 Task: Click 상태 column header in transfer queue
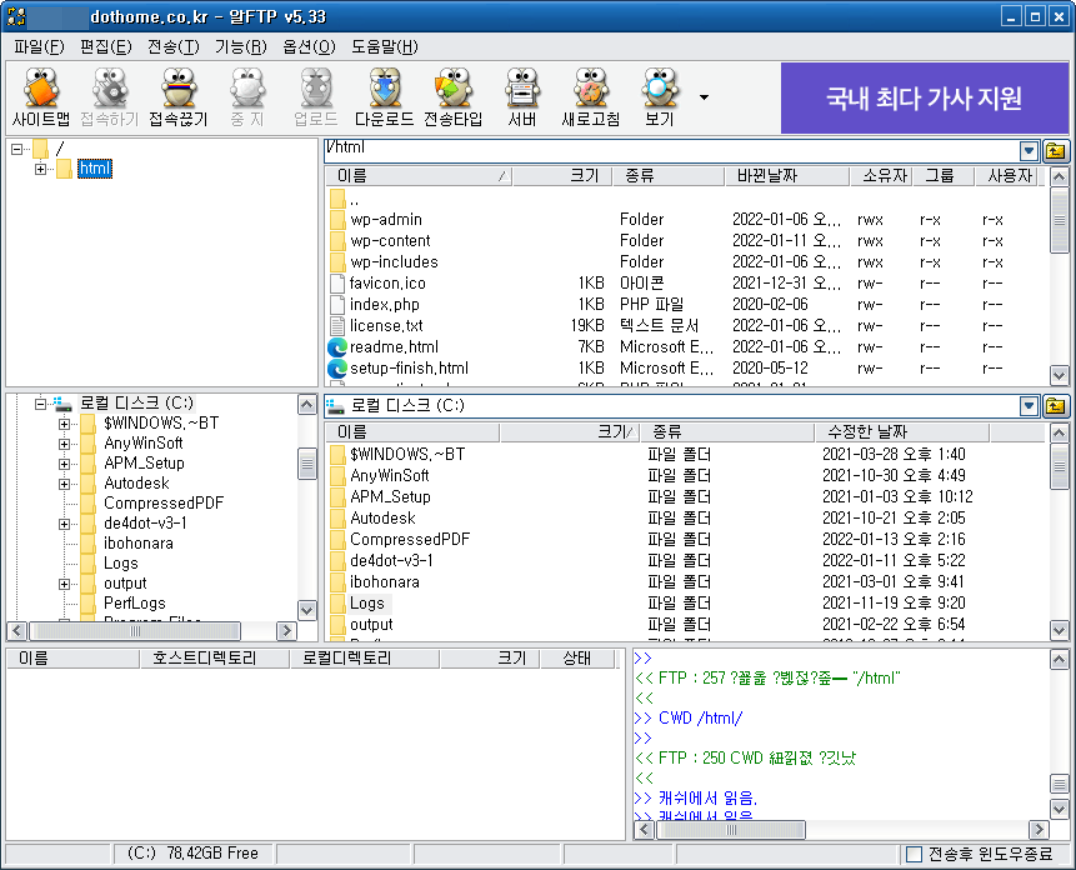(x=576, y=659)
